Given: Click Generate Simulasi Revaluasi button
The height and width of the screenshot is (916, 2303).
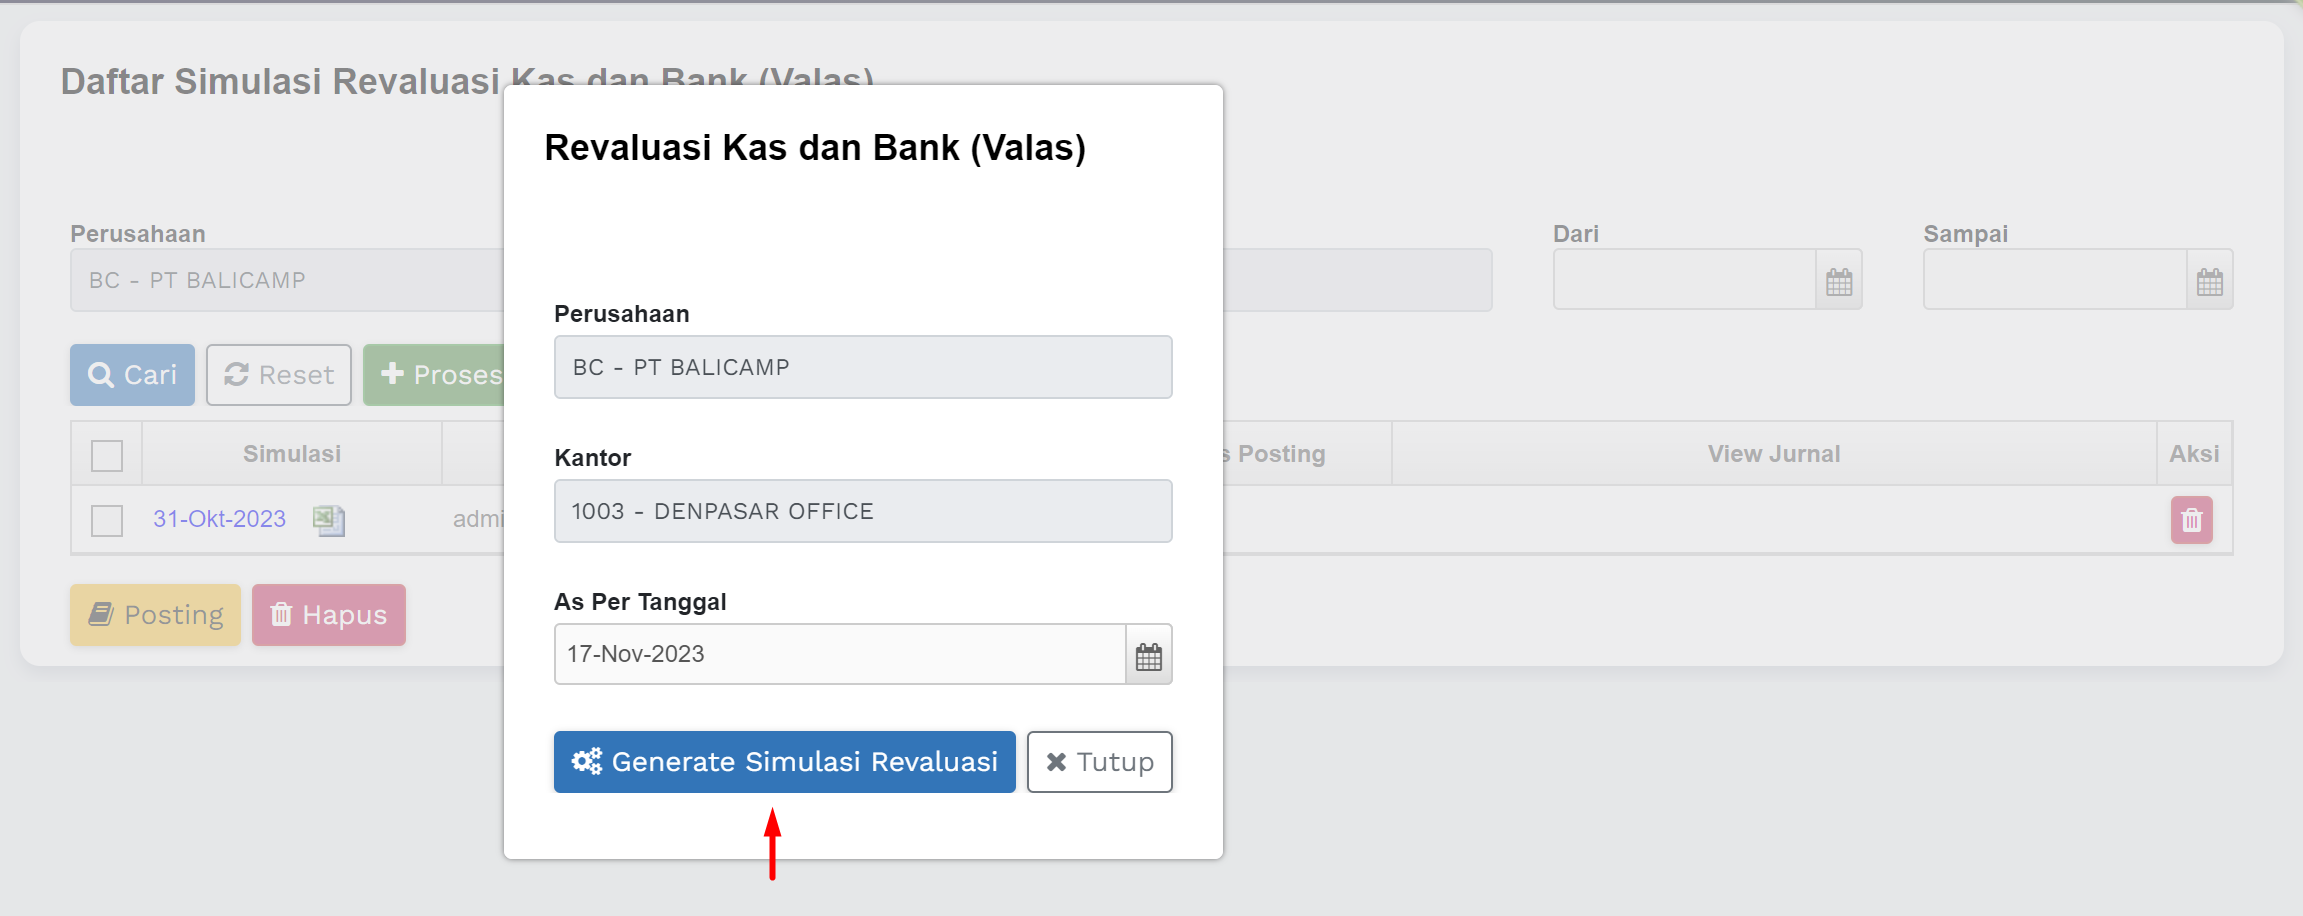Looking at the screenshot, I should 784,762.
